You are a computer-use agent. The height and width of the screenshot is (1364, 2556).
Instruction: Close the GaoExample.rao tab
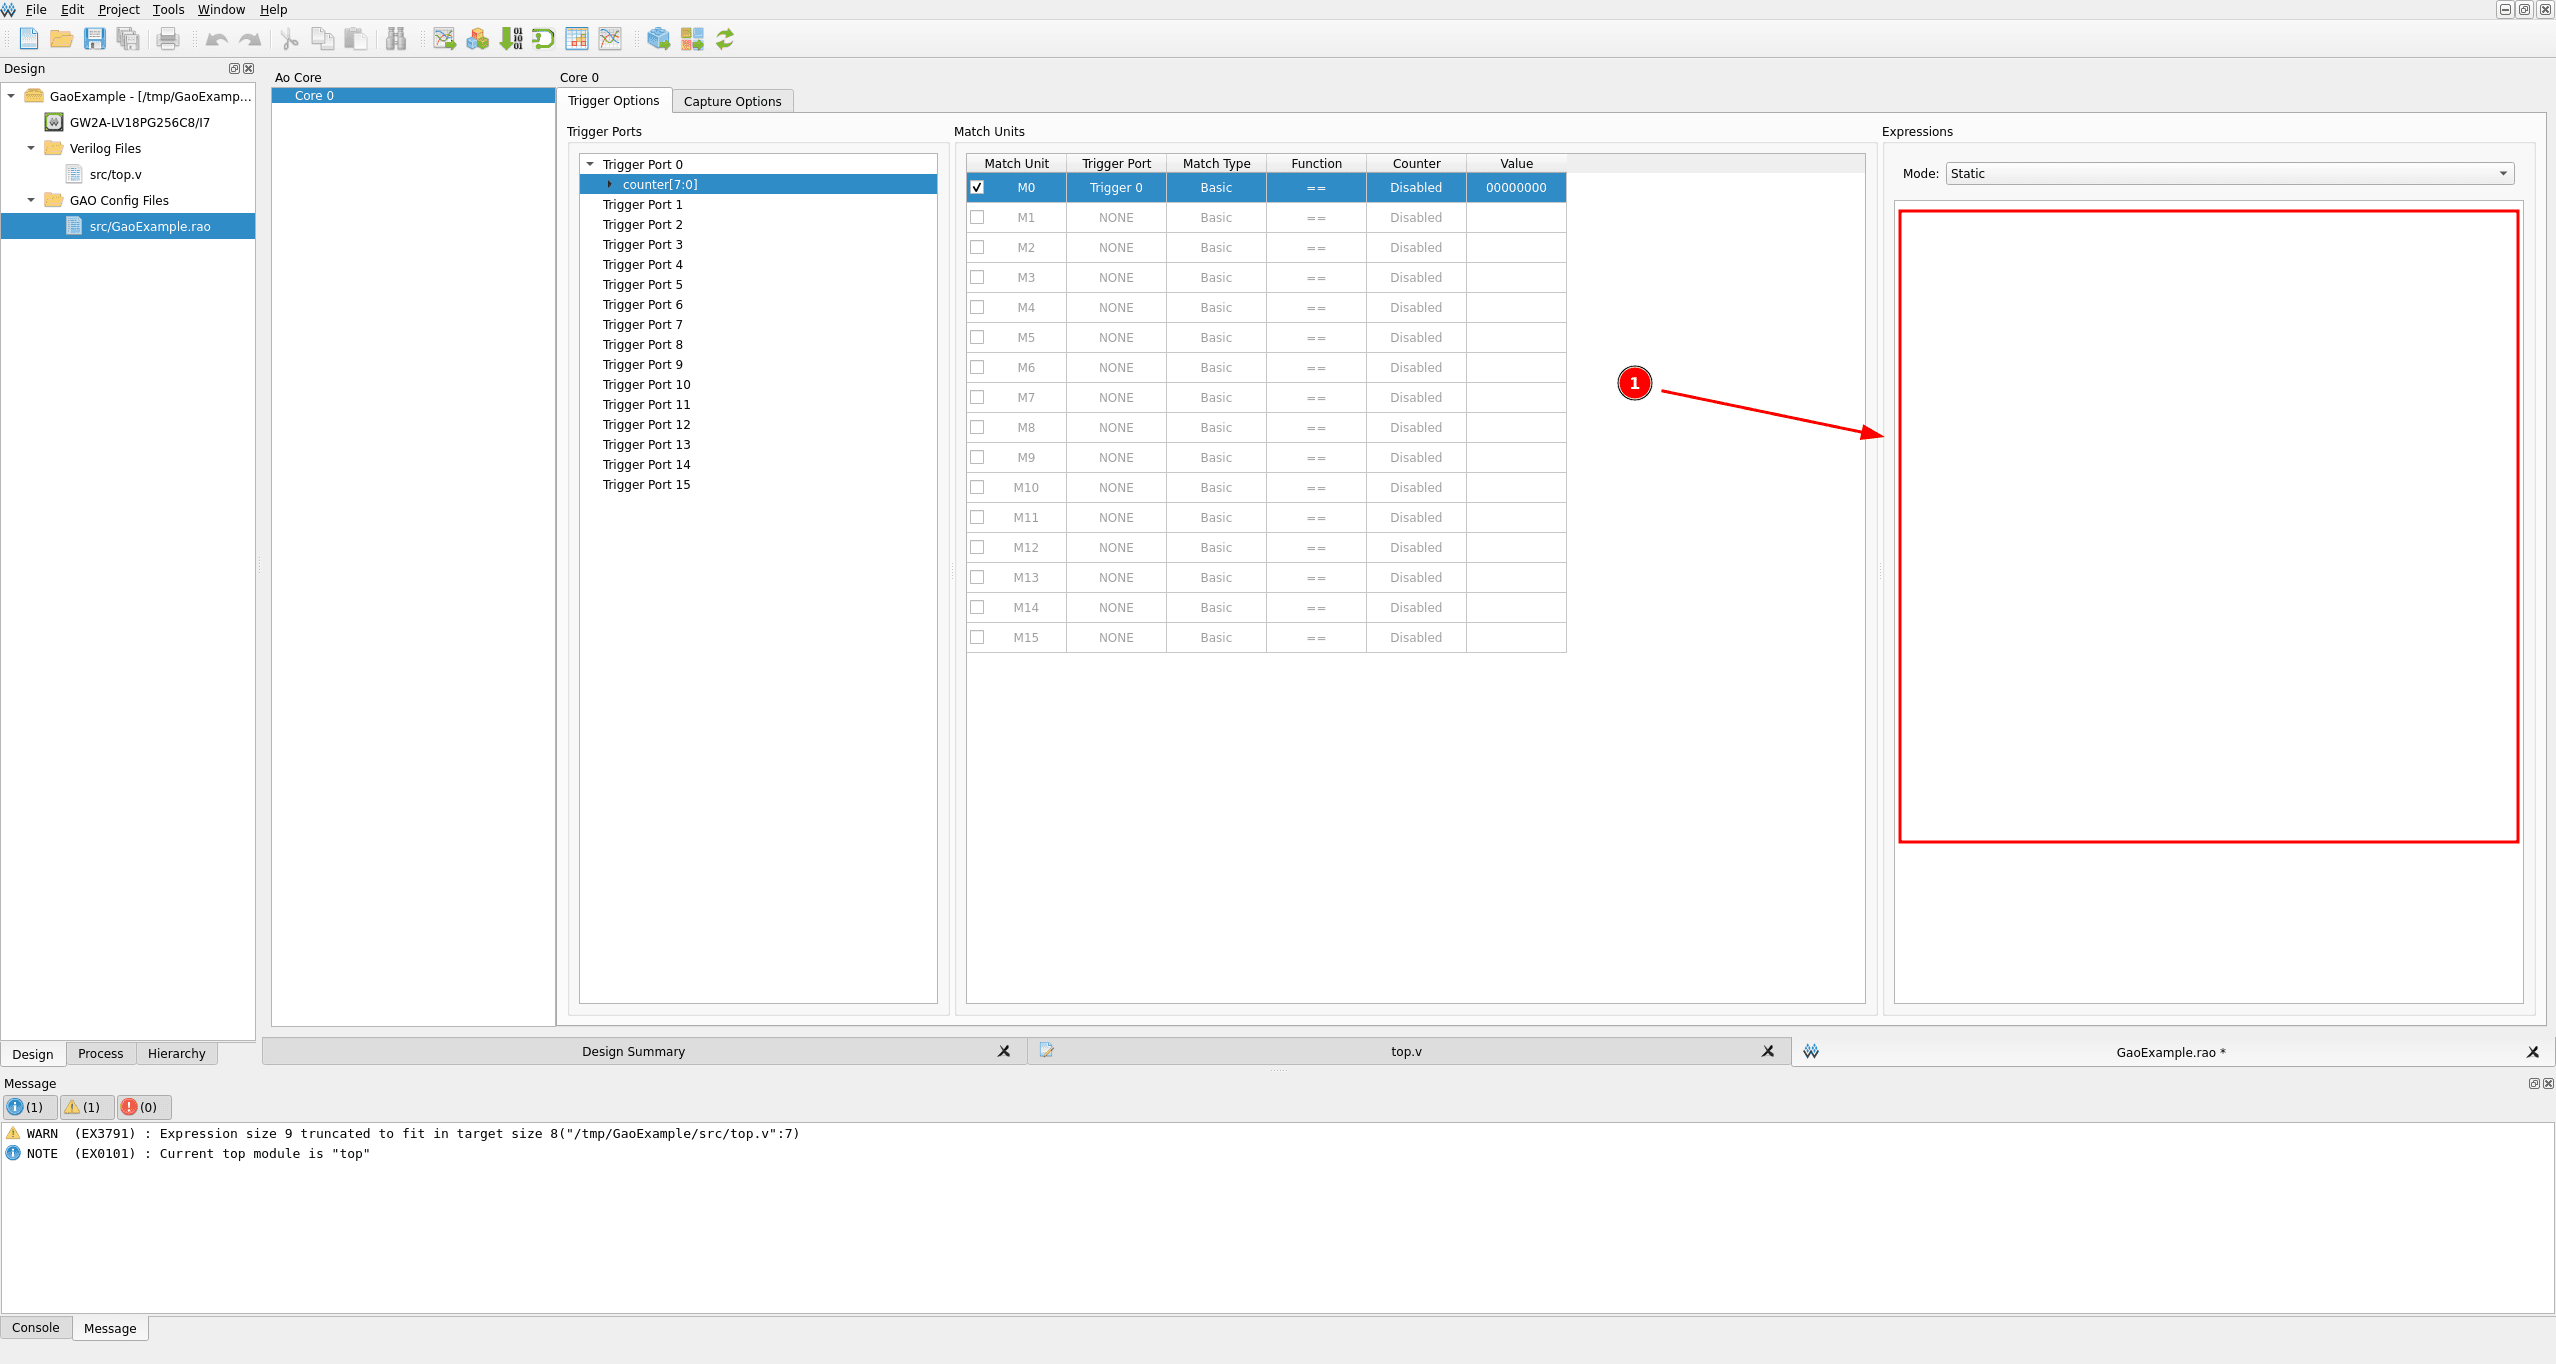tap(2533, 1052)
